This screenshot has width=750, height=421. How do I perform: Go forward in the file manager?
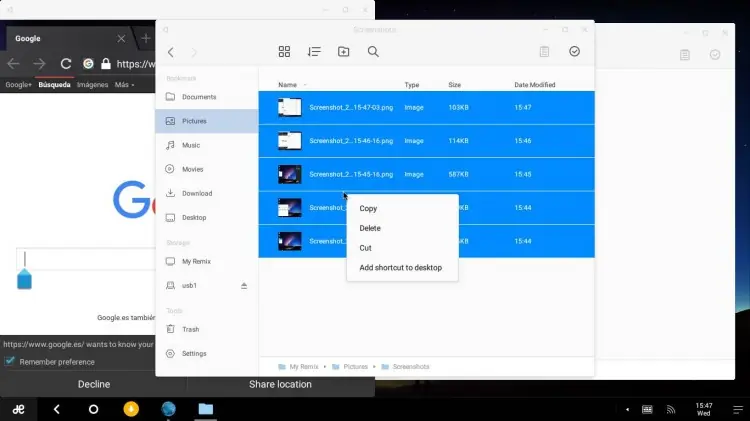click(x=194, y=52)
